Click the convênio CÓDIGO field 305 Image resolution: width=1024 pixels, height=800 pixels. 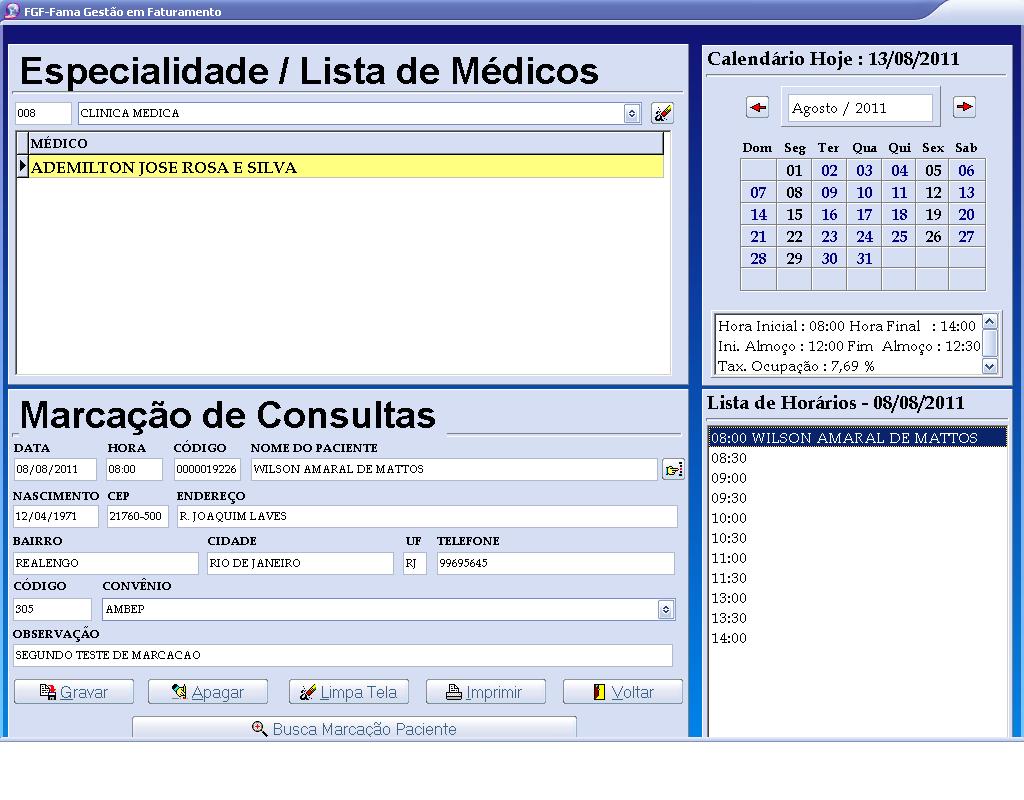pos(52,609)
